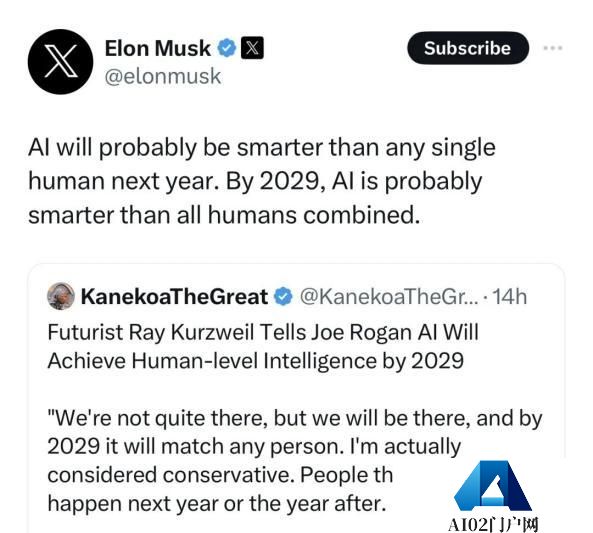Image resolution: width=593 pixels, height=533 pixels.
Task: Click the @elonmusk handle
Action: (x=163, y=76)
